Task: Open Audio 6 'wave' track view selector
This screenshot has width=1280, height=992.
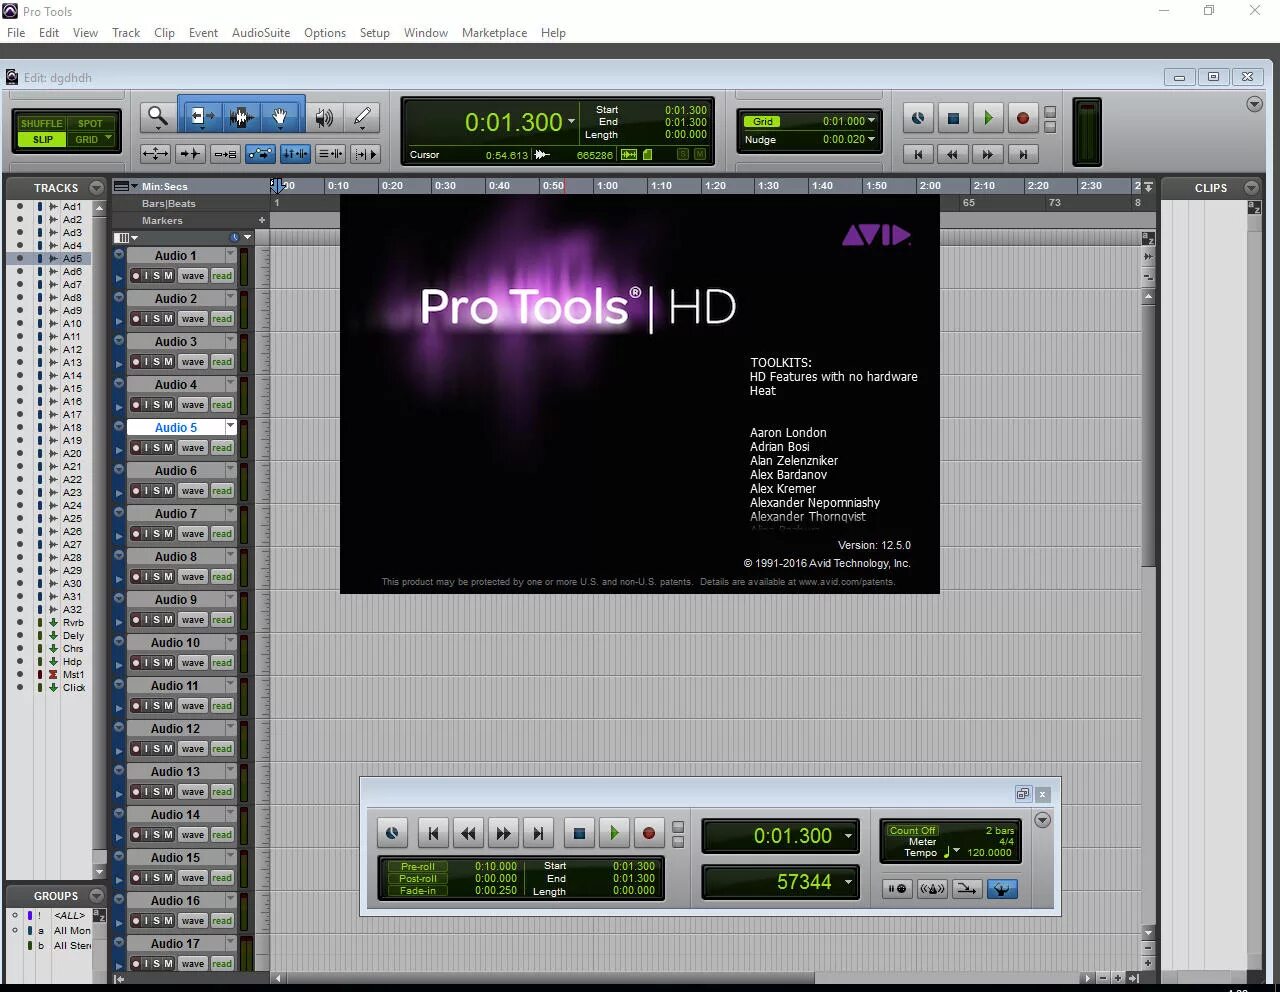Action: [193, 491]
